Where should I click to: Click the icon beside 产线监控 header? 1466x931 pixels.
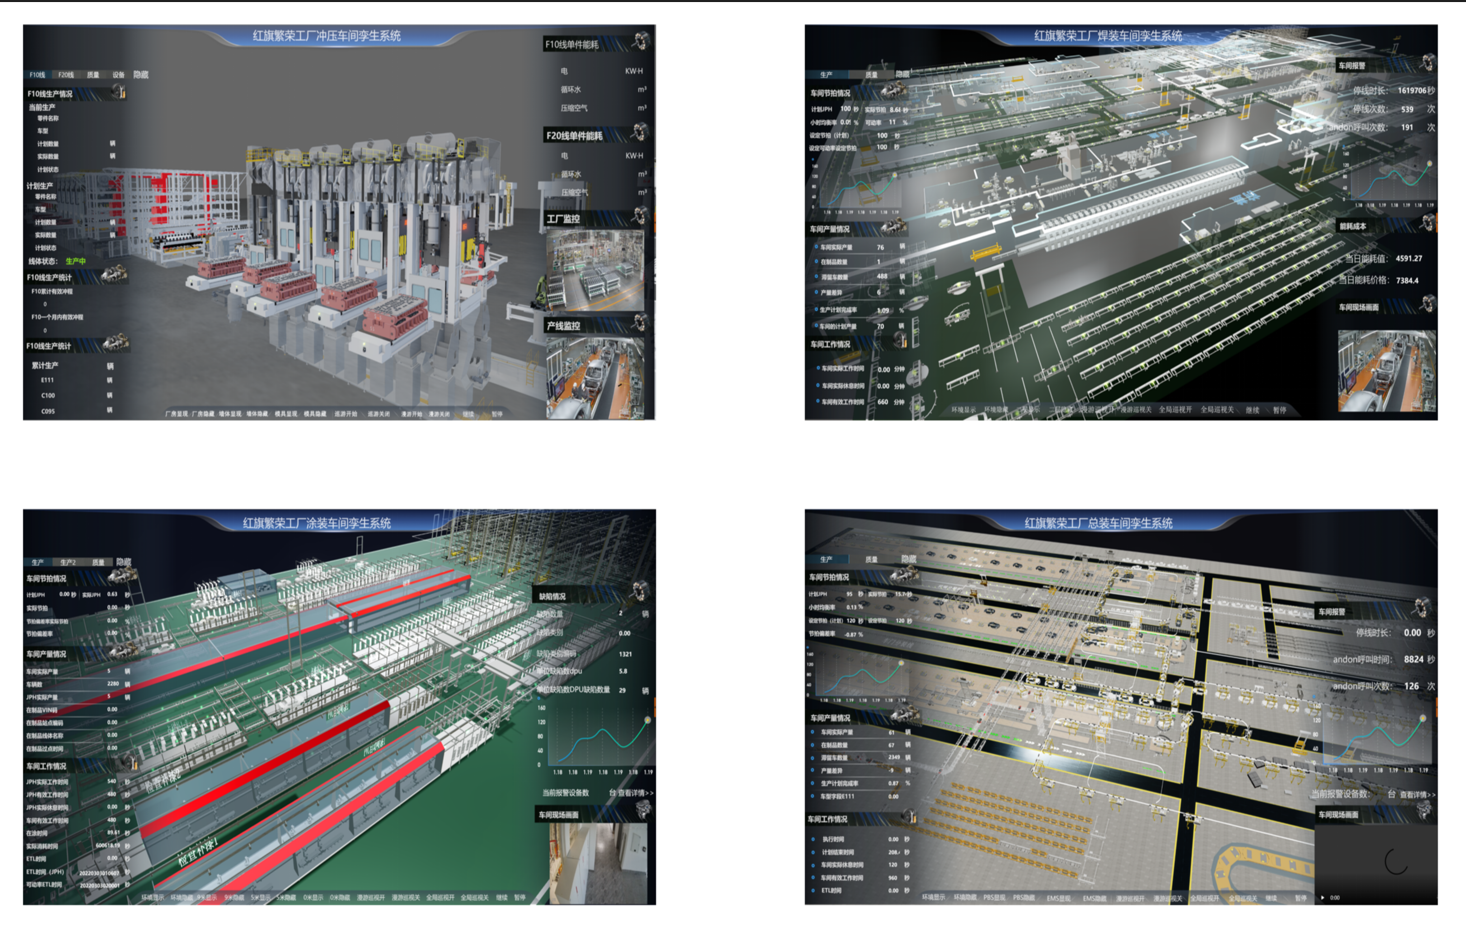coord(640,323)
